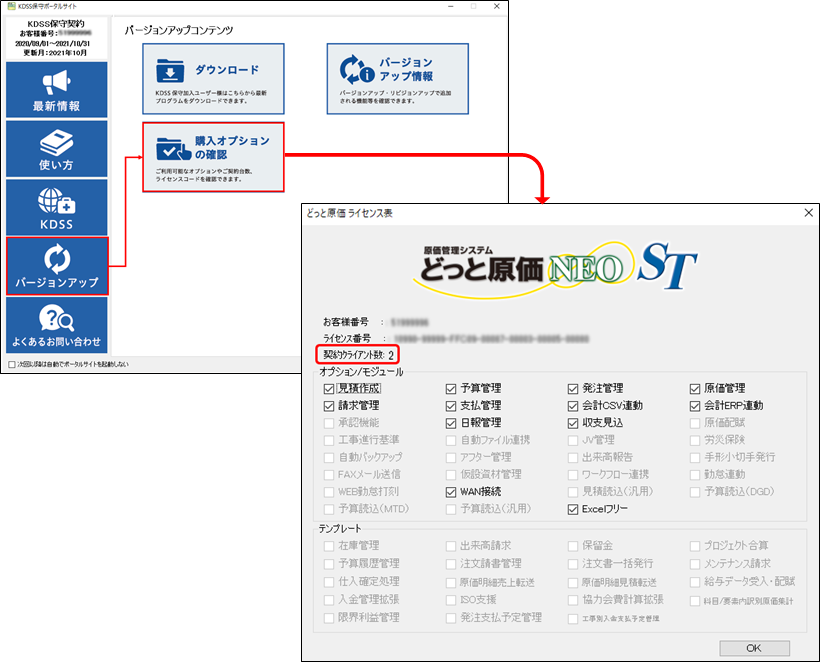Click the 承認機能 checkbox

click(329, 424)
